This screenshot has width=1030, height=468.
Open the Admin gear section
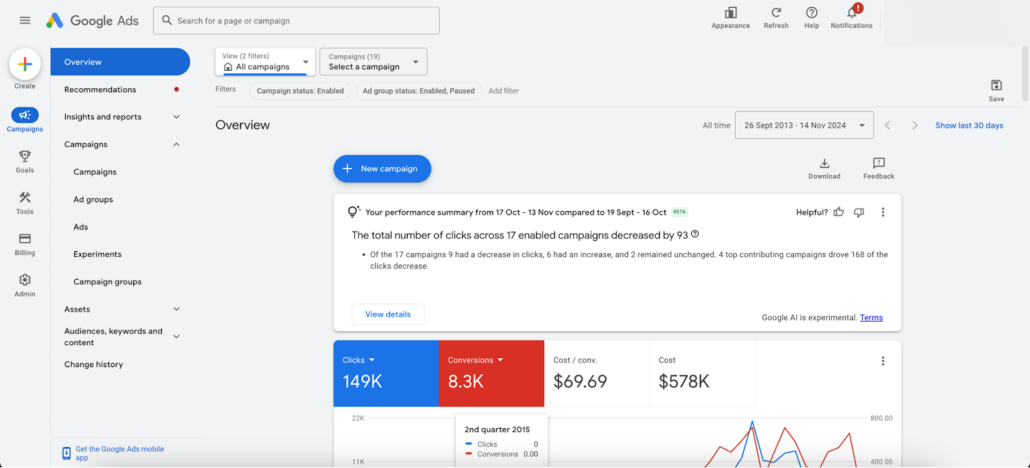(x=25, y=279)
